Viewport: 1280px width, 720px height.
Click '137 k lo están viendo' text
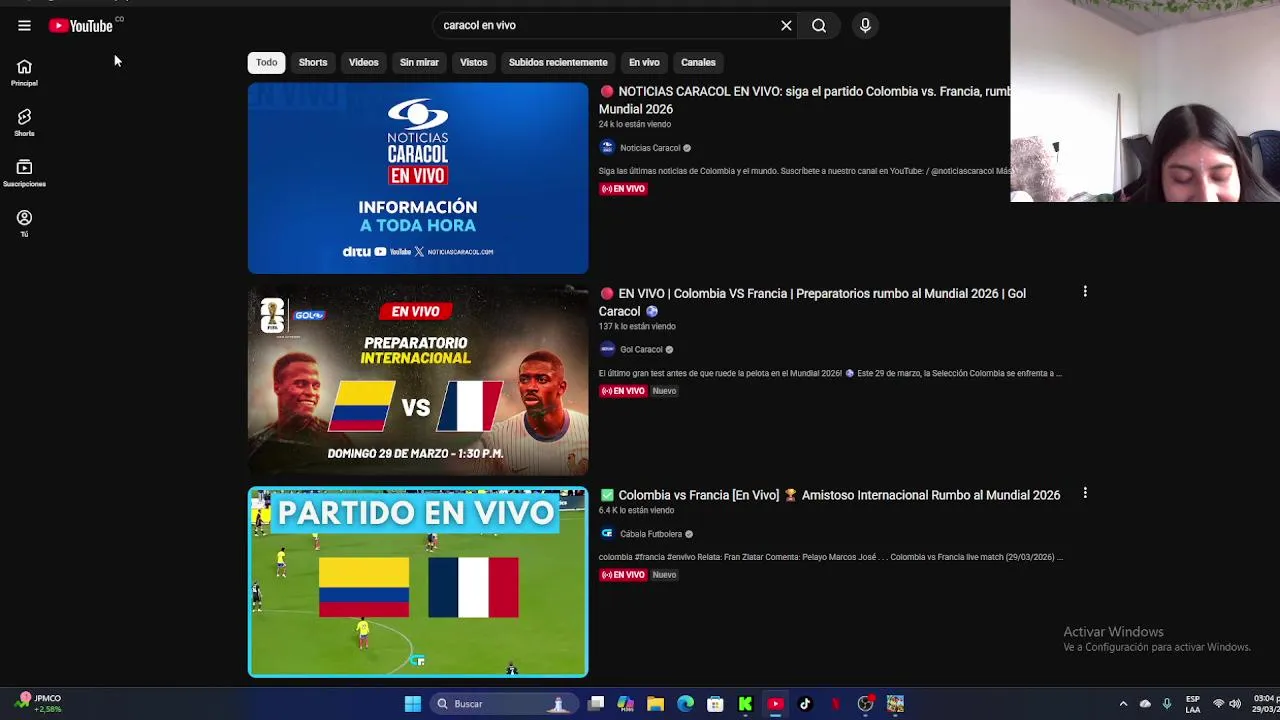point(637,326)
